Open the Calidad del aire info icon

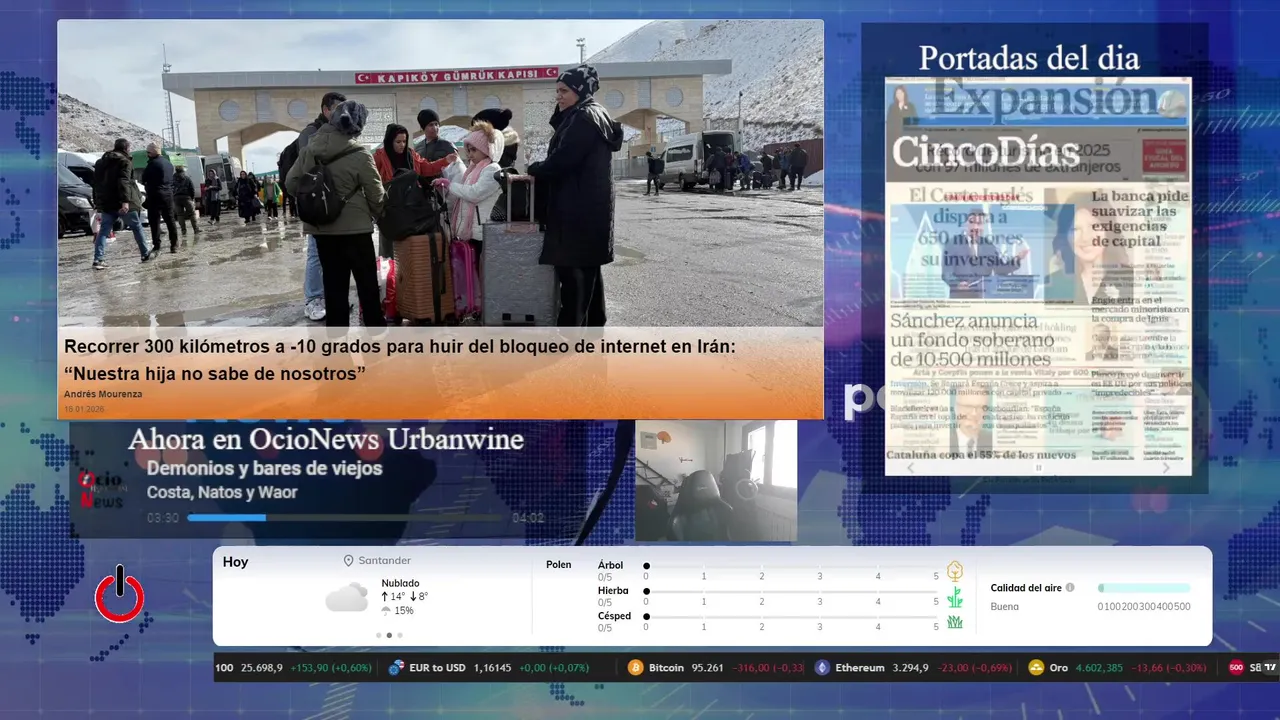(x=1070, y=588)
